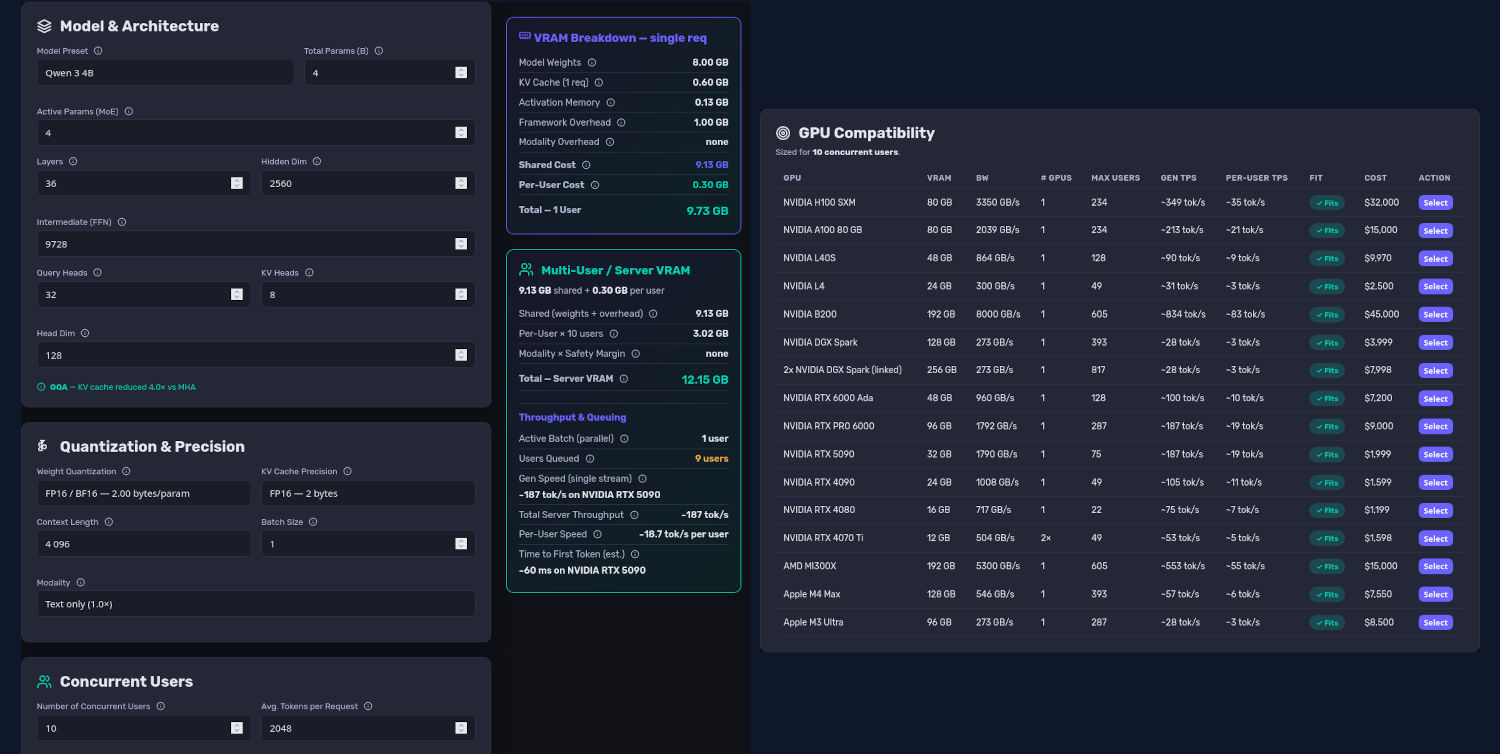Screen dimensions: 1500x754
Task: Click the 9.73 GB Total — 1 User value
Action: [707, 211]
